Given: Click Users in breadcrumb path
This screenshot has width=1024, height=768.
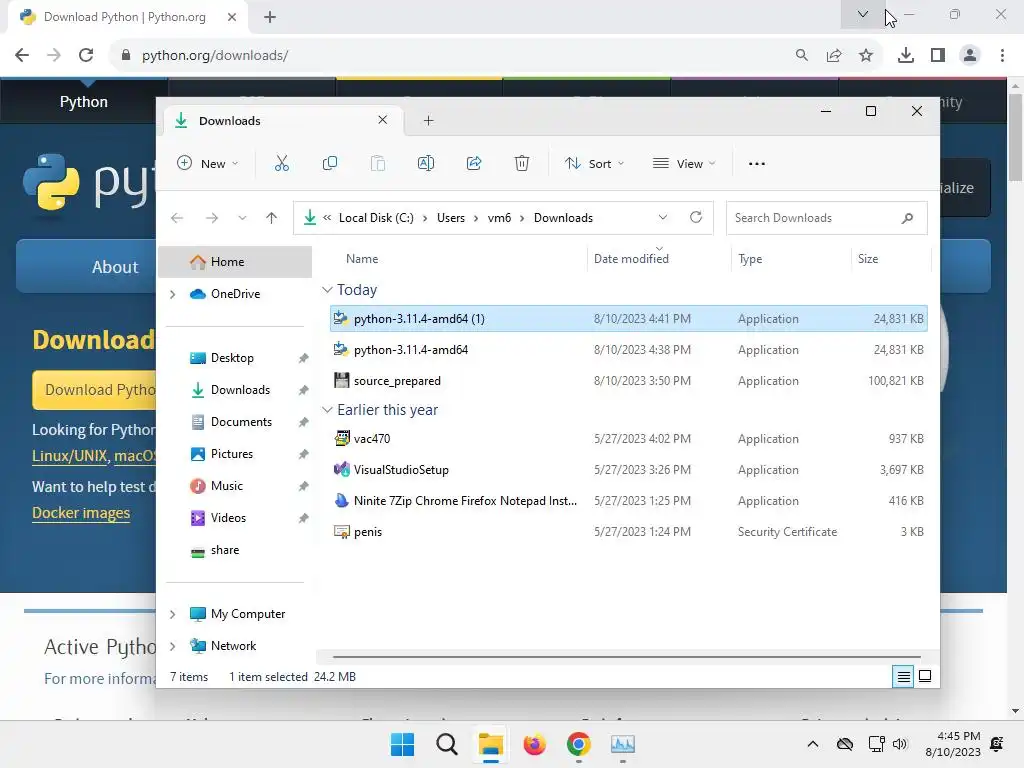Looking at the screenshot, I should (451, 217).
